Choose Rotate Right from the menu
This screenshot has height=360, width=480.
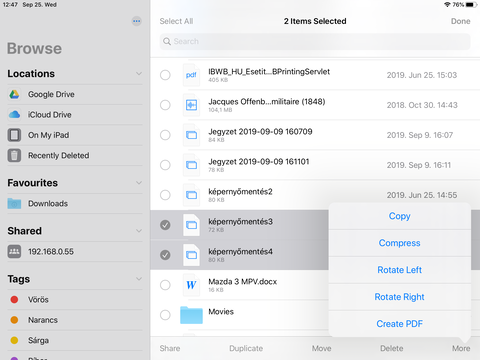pyautogui.click(x=400, y=297)
